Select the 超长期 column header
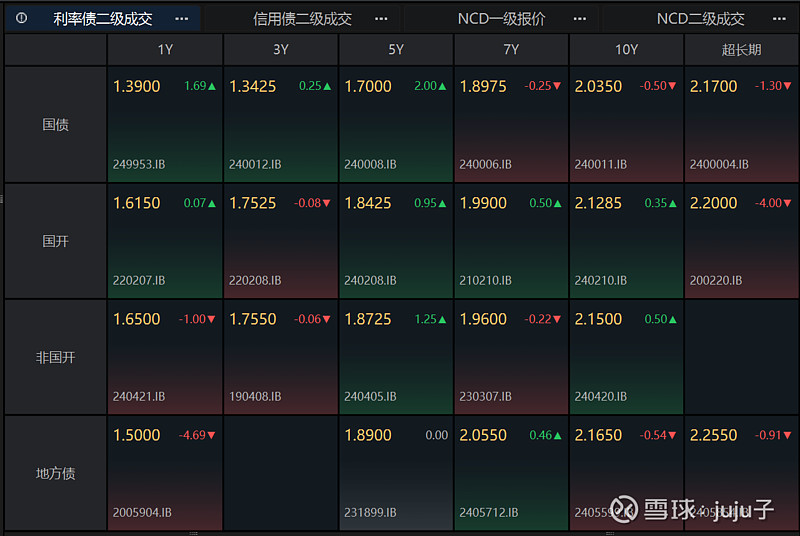The height and width of the screenshot is (536, 800). click(x=741, y=49)
